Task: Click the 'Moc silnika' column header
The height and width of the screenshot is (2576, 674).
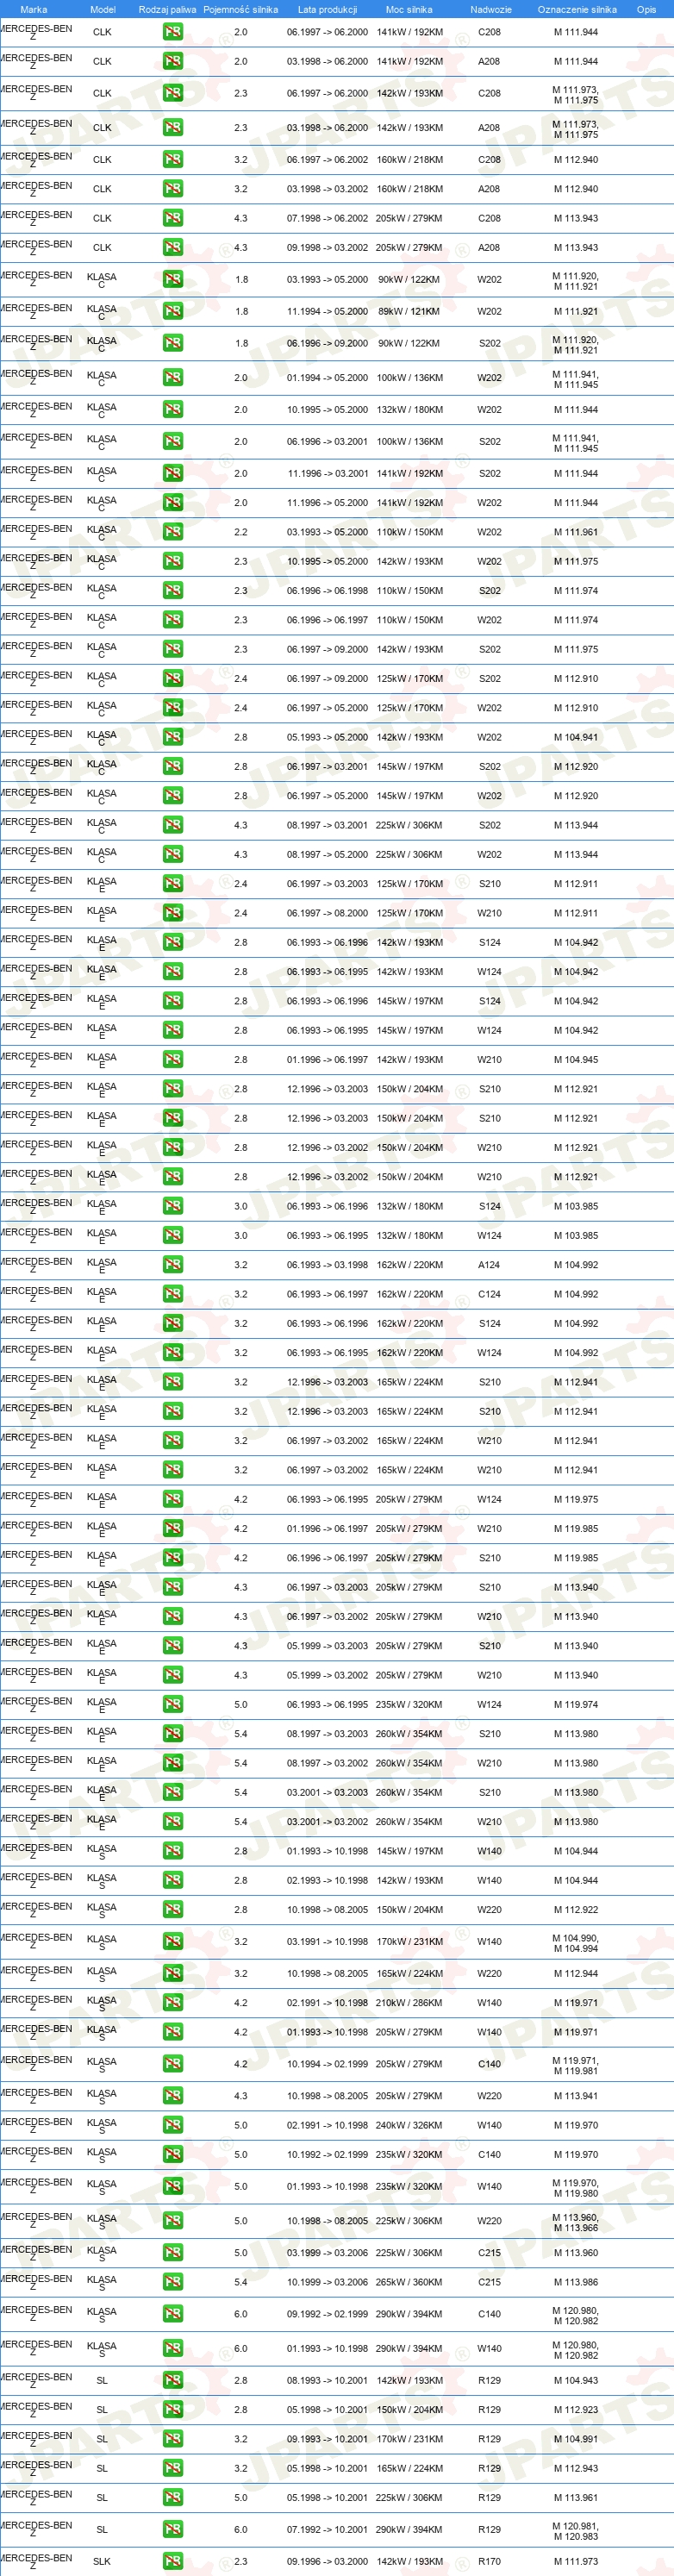Action: click(409, 9)
